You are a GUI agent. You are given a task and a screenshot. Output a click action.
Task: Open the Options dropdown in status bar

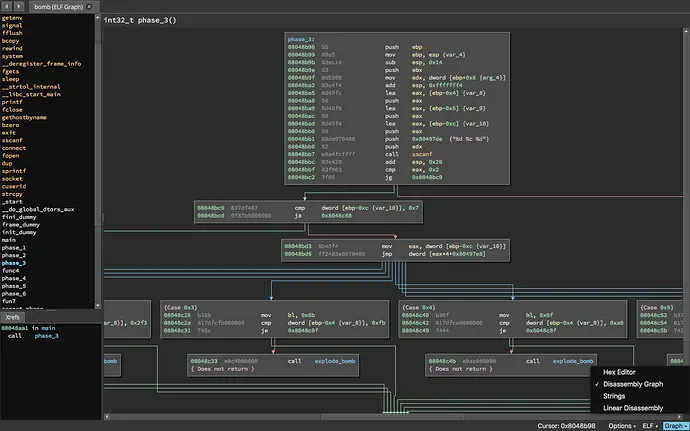pos(622,426)
